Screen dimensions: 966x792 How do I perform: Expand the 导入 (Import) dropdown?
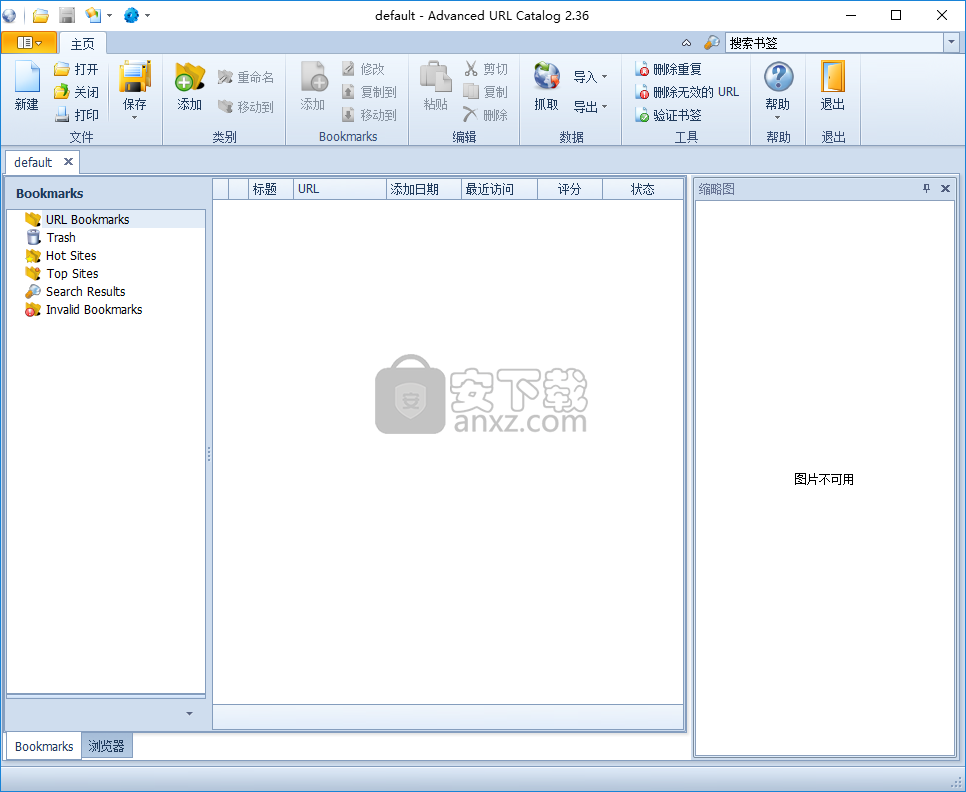point(591,77)
